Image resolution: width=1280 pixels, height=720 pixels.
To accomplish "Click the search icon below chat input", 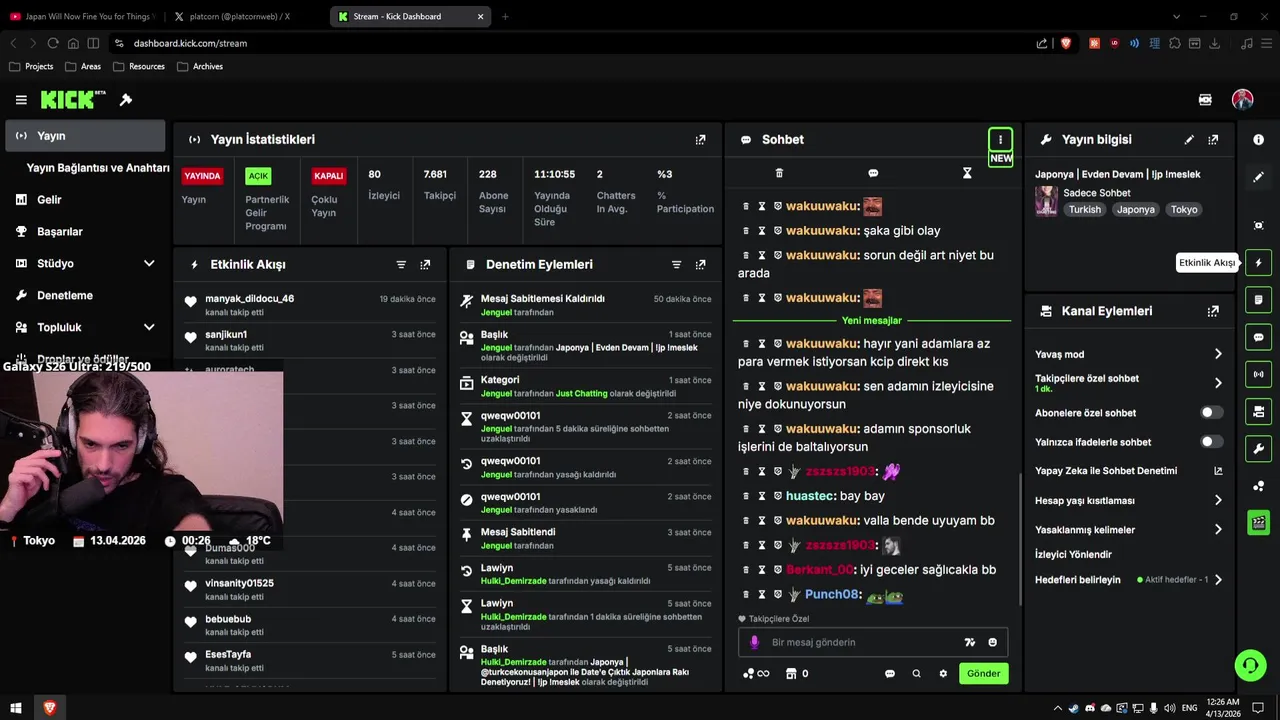I will tap(916, 674).
